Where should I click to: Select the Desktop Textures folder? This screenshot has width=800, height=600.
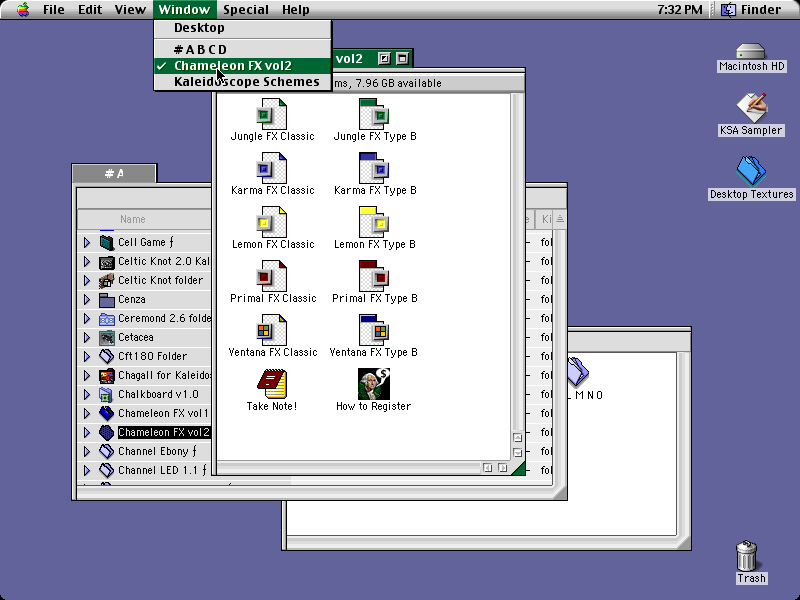point(751,171)
